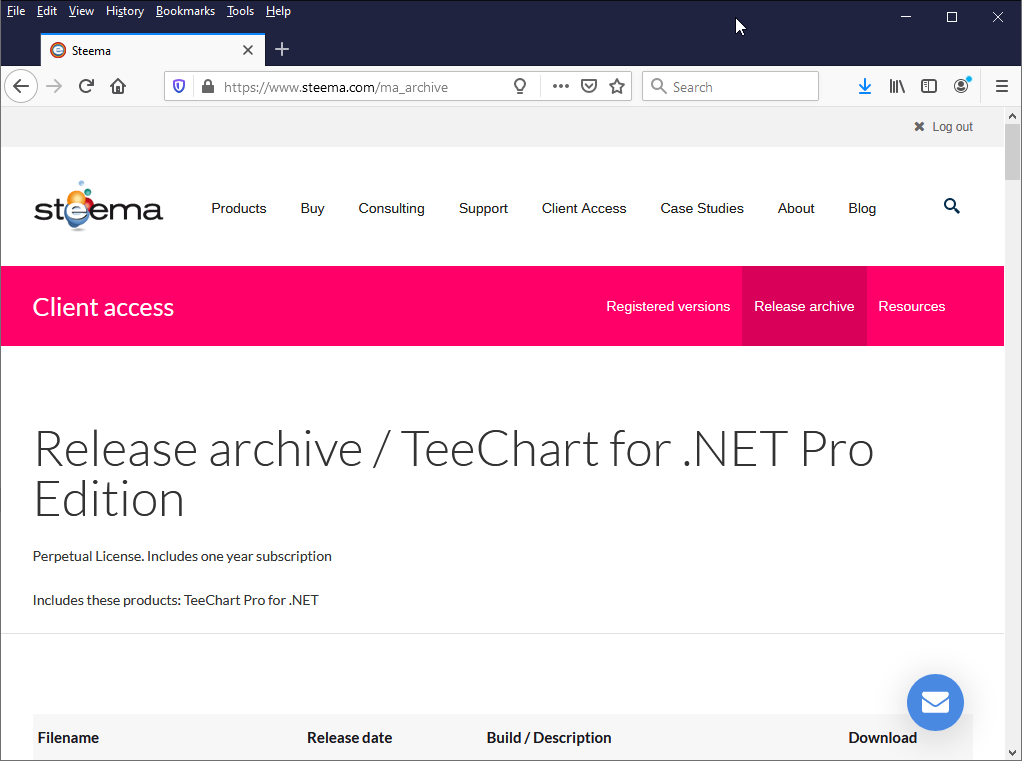
Task: Open the hamburger application menu
Action: pos(1002,86)
